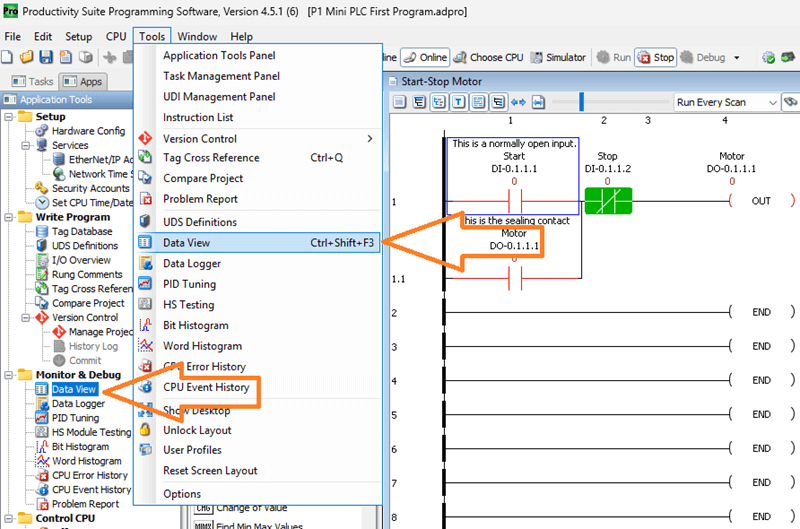Screen dimensions: 800x529
Task: Toggle the Online connection button
Action: pyautogui.click(x=425, y=58)
